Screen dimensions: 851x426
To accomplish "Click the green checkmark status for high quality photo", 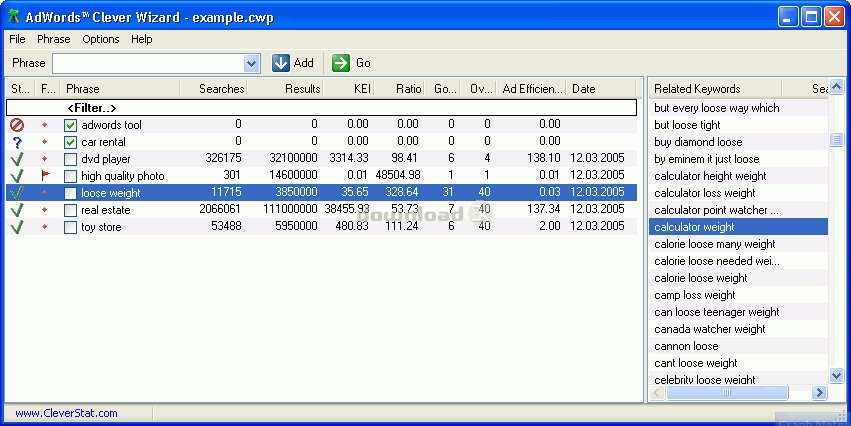I will pos(17,176).
